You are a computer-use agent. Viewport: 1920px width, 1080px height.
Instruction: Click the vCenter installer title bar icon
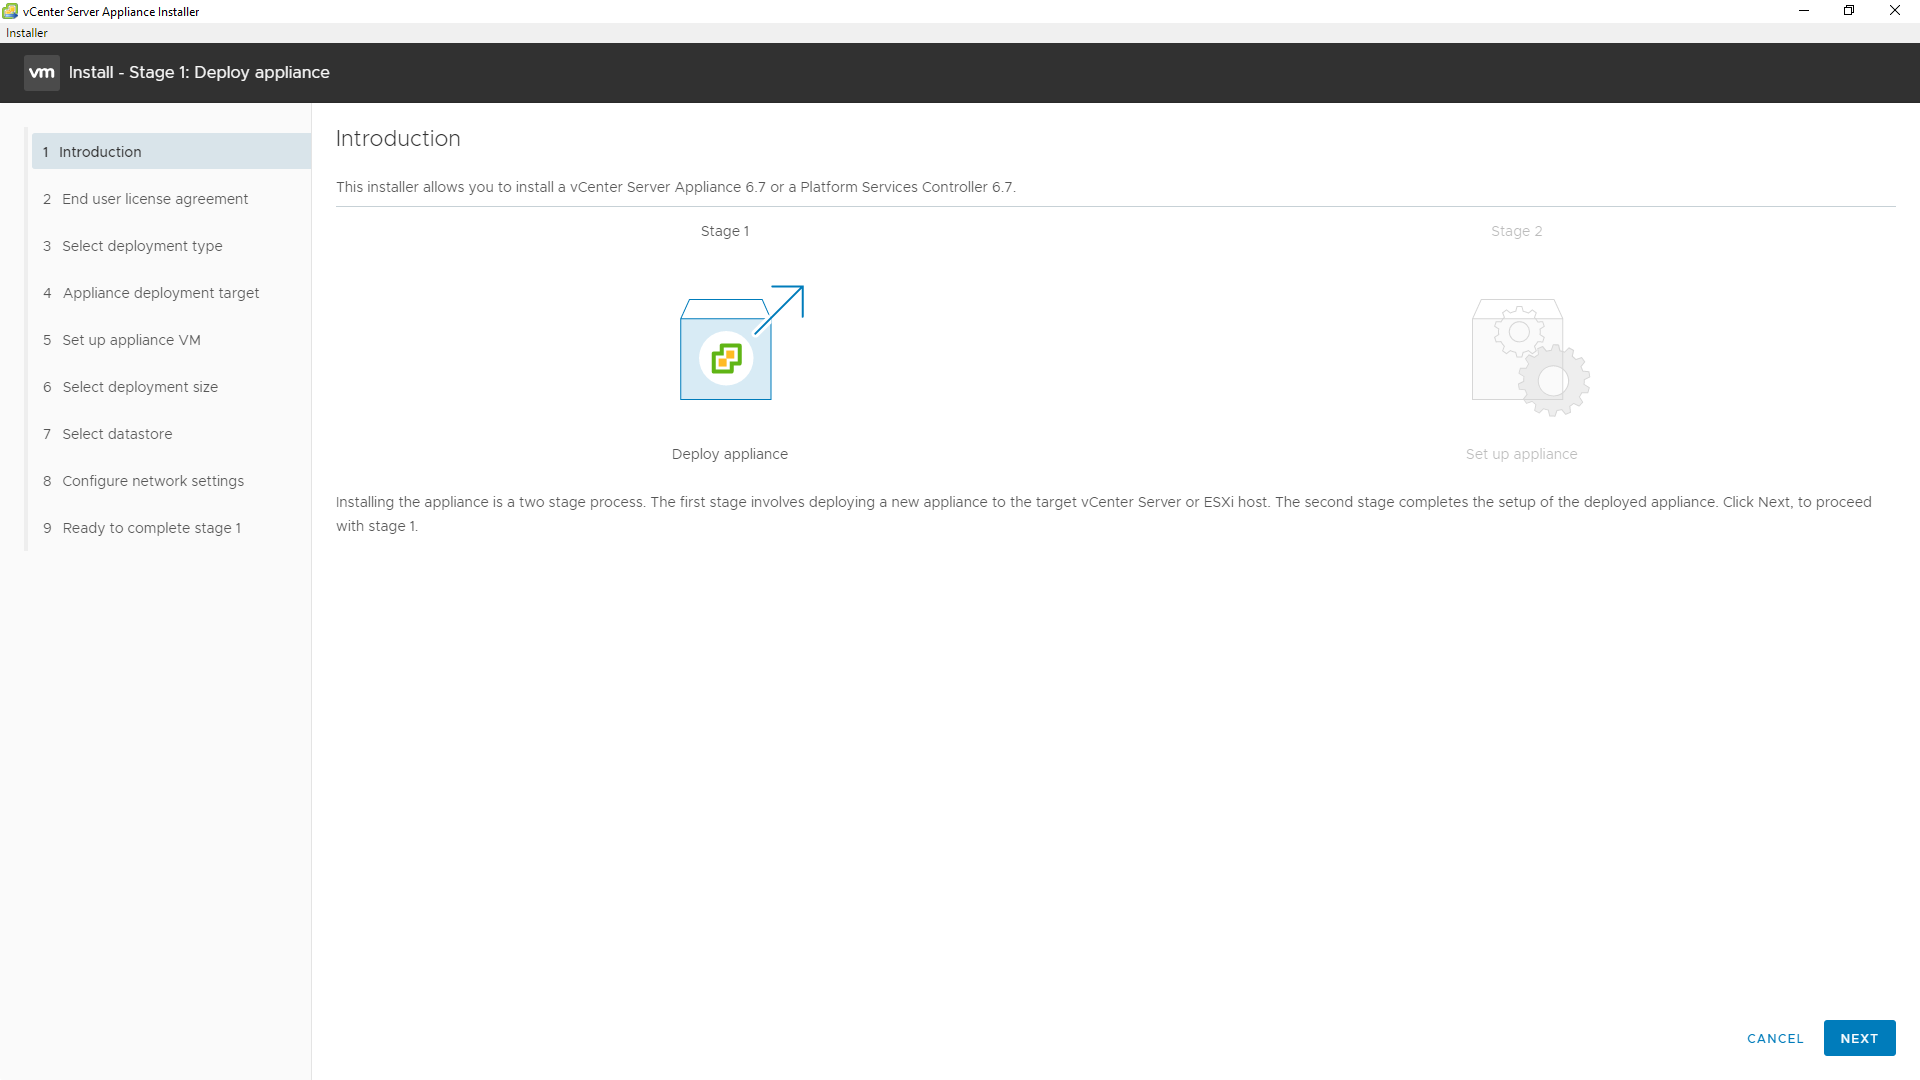click(x=10, y=11)
